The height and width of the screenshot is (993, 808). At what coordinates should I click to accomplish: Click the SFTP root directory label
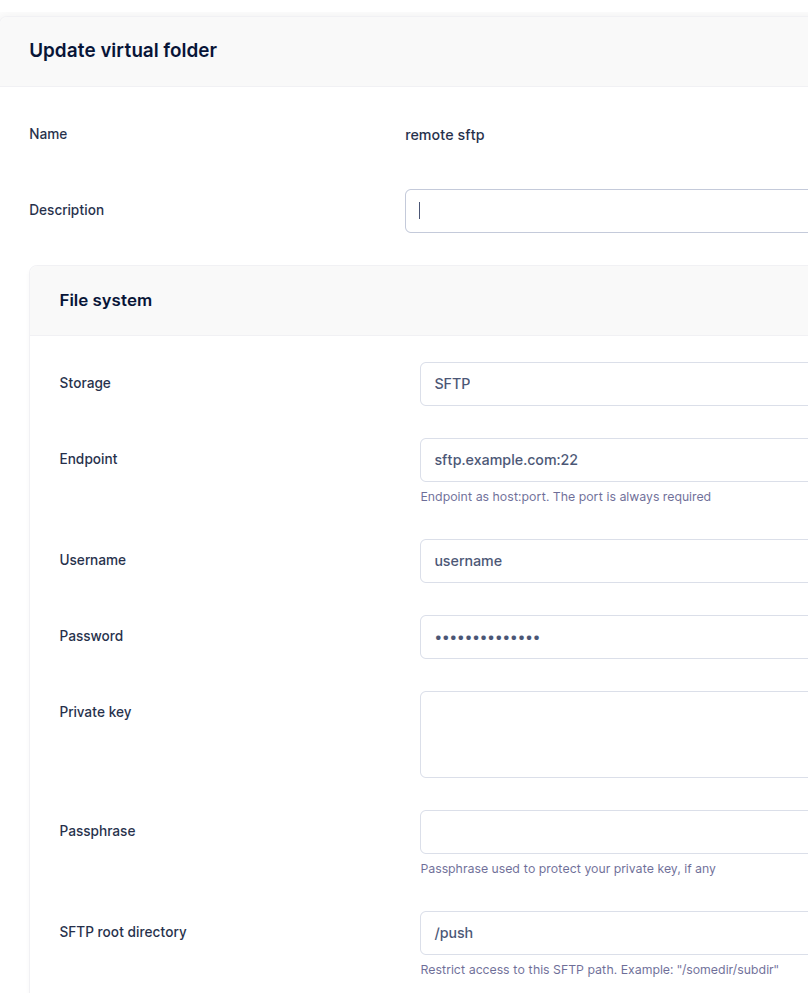click(x=123, y=932)
